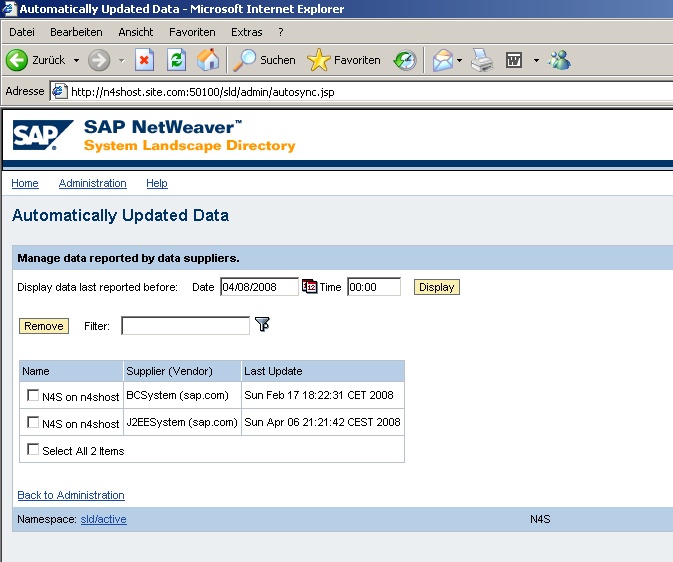This screenshot has width=673, height=562.
Task: Check the N4S on n4shost J2EESystem row
Action: tap(34, 423)
